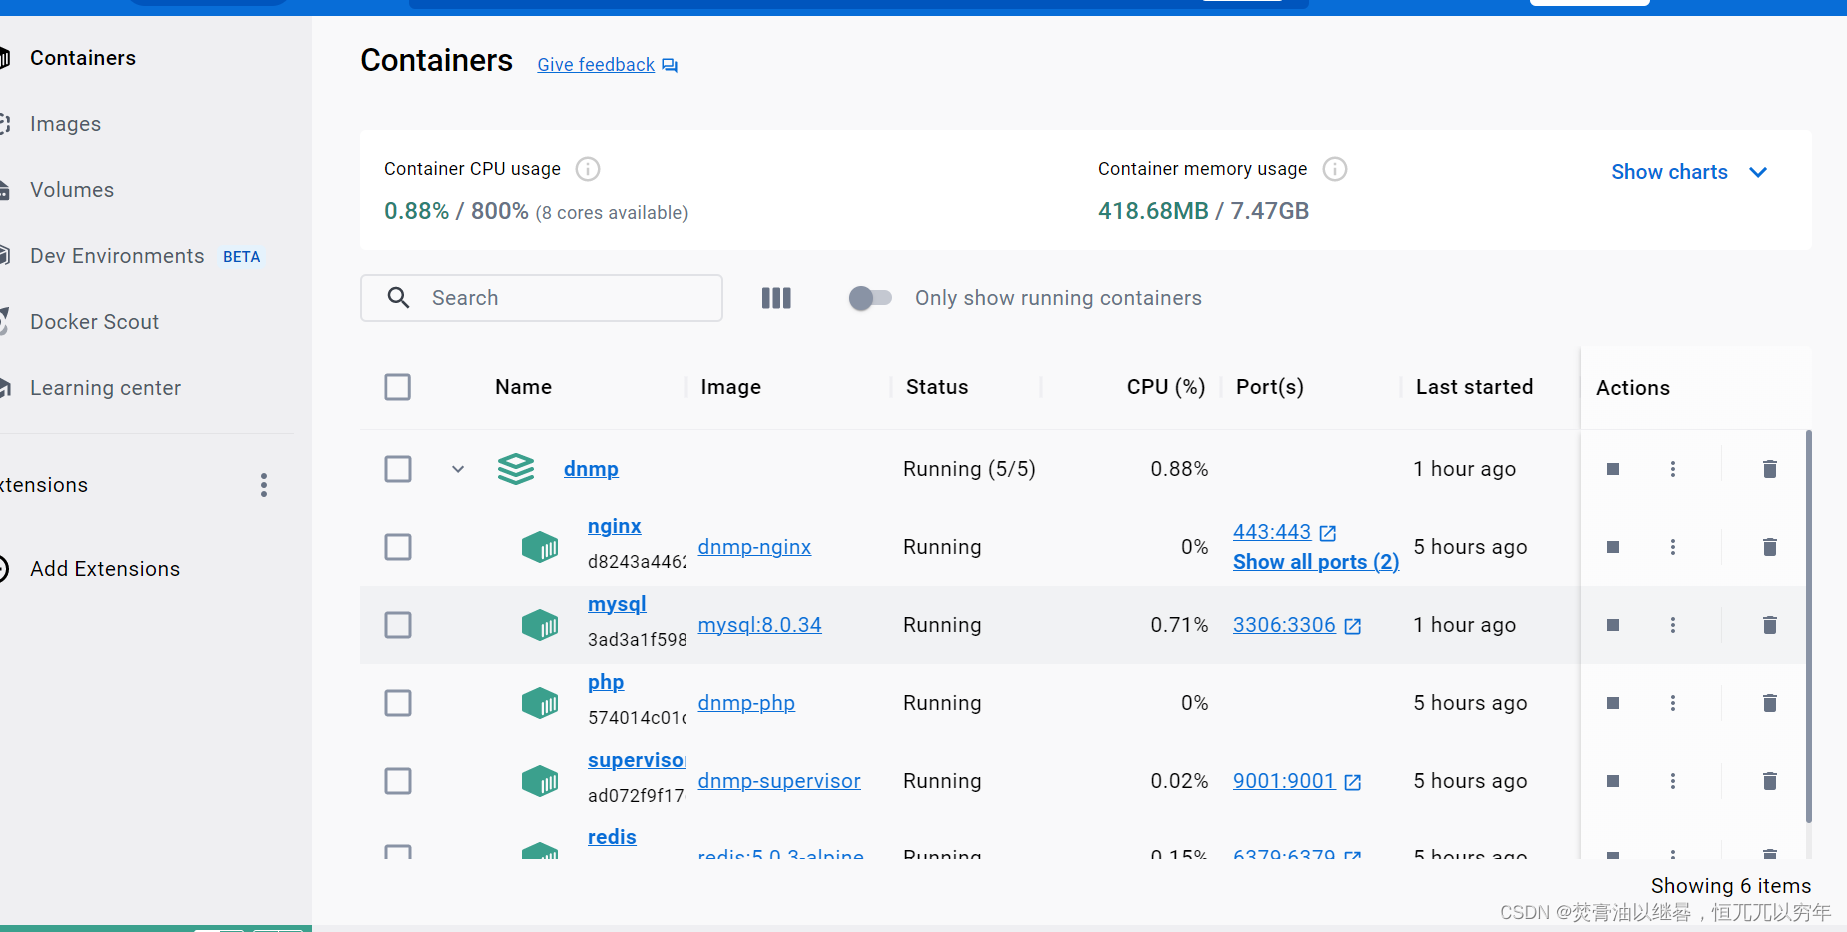Stop the nginx container

pyautogui.click(x=1613, y=547)
